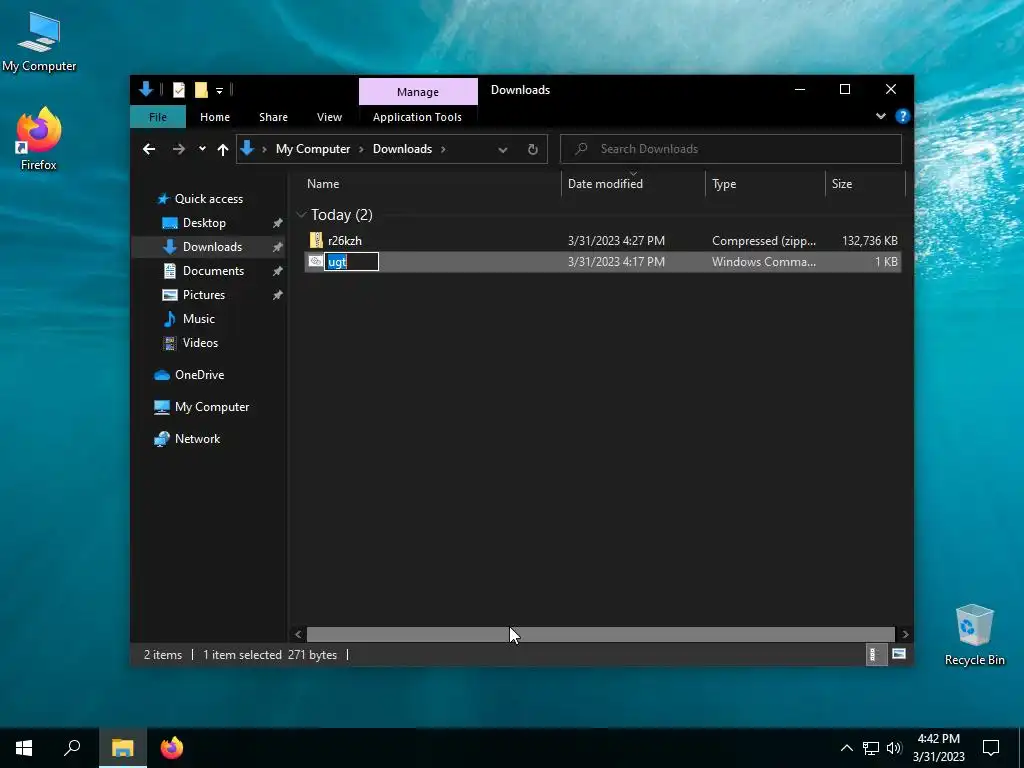Click the My Computer desktop icon
The height and width of the screenshot is (768, 1024).
39,42
